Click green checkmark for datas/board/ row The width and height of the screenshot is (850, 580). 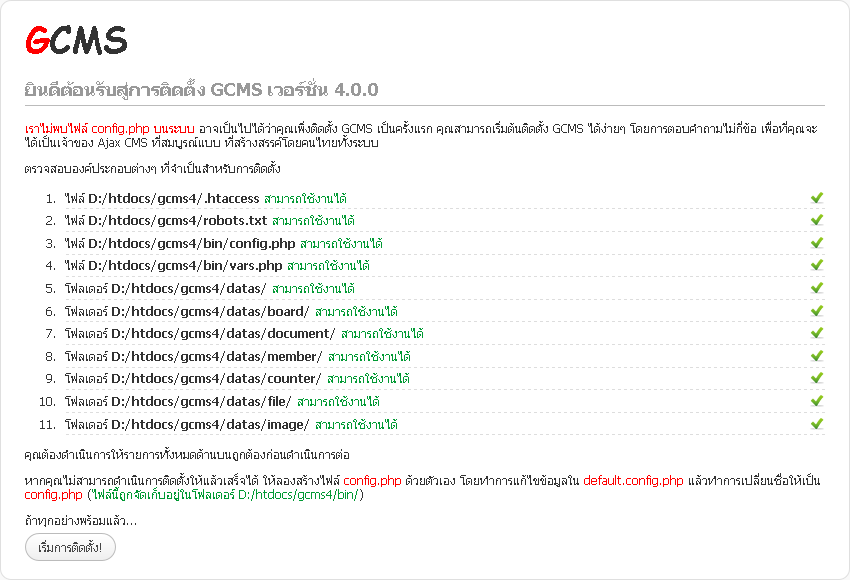point(817,311)
